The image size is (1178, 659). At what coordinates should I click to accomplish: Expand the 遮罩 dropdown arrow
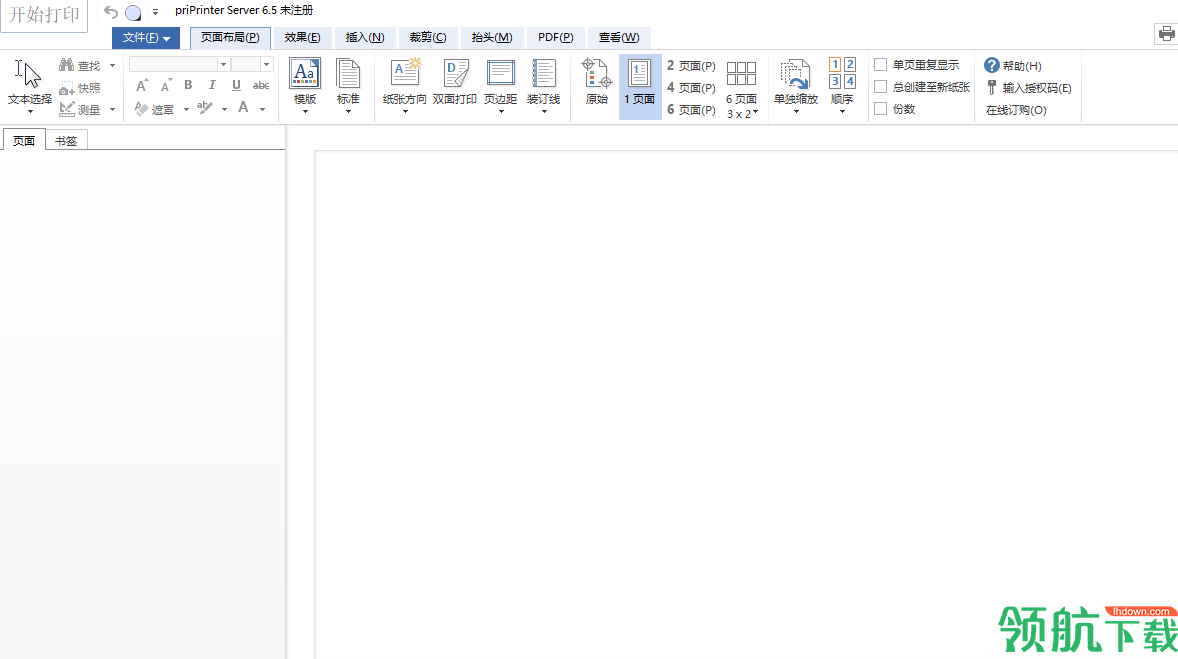[x=186, y=110]
